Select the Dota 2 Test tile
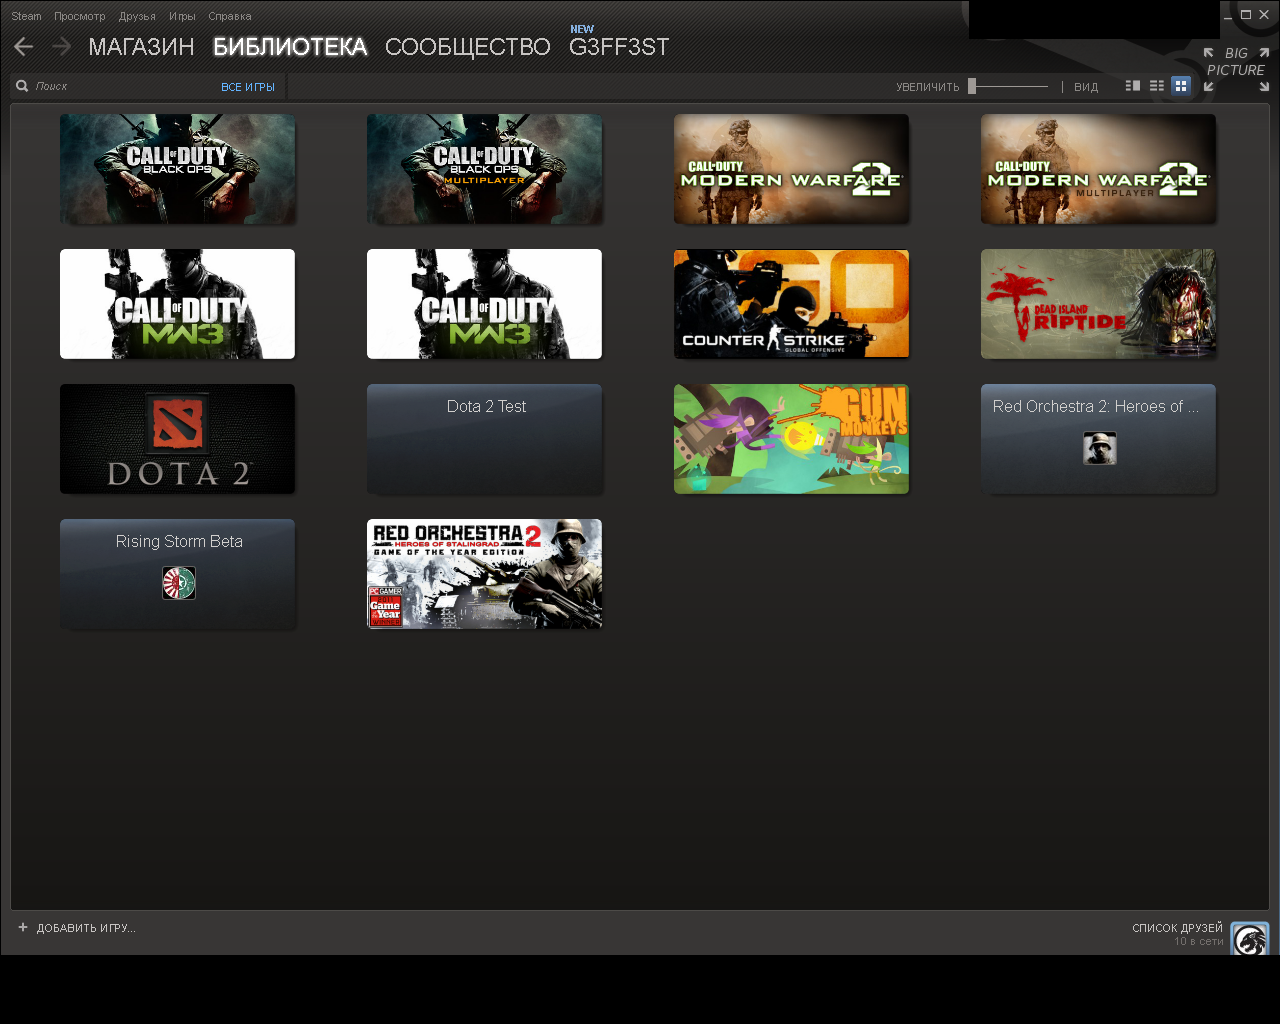The width and height of the screenshot is (1280, 1024). click(484, 439)
